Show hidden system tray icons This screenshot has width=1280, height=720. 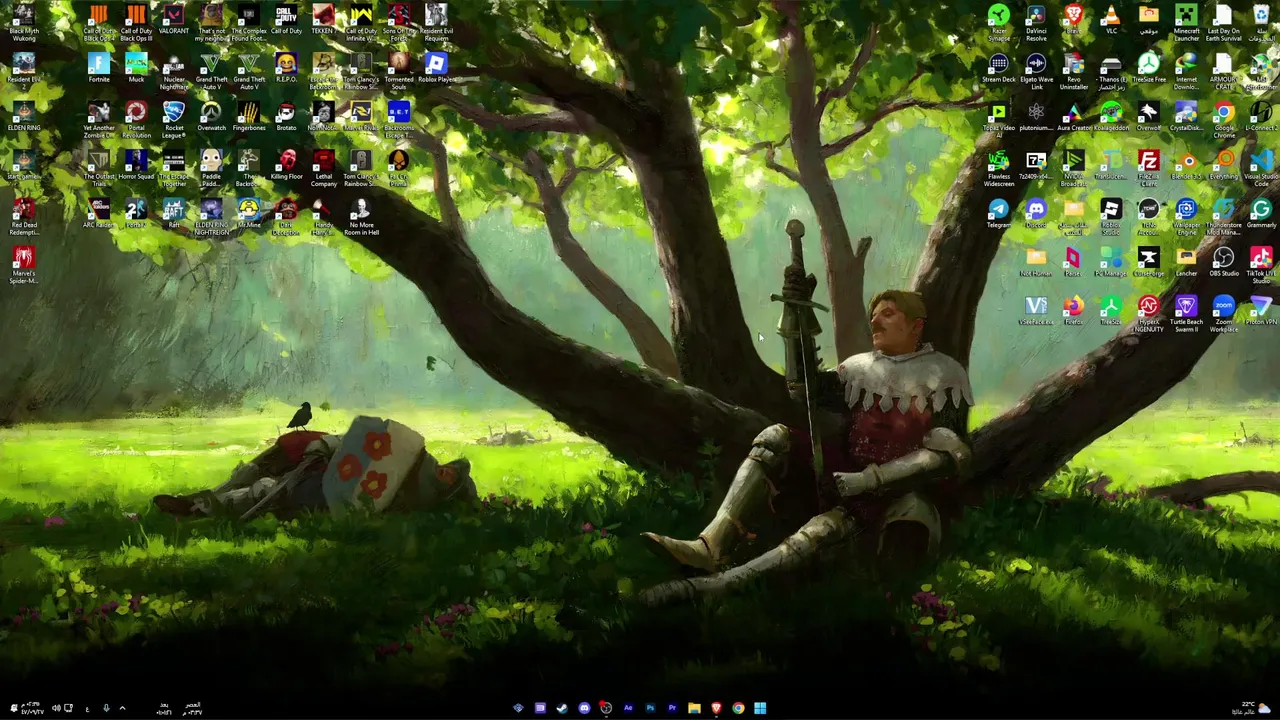tap(122, 708)
